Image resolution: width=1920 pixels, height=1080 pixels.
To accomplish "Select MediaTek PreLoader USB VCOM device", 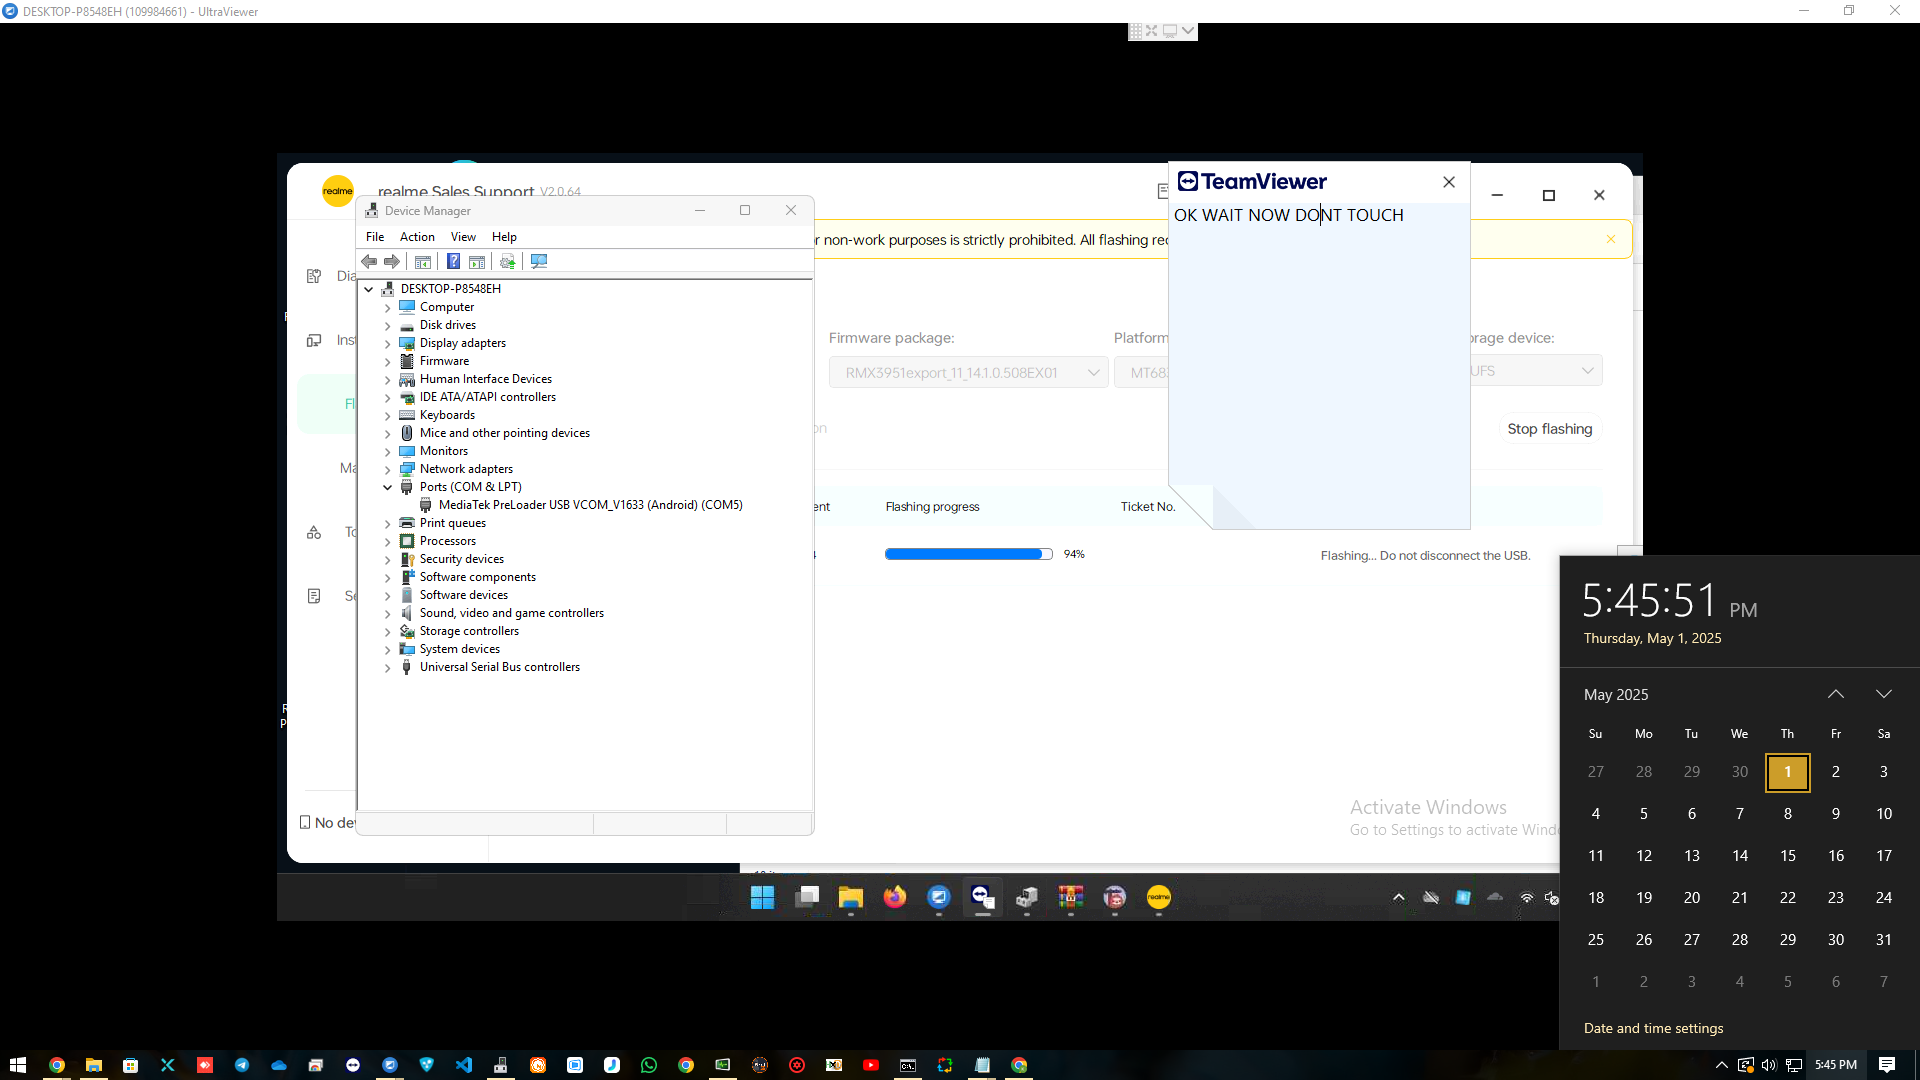I will 590,505.
